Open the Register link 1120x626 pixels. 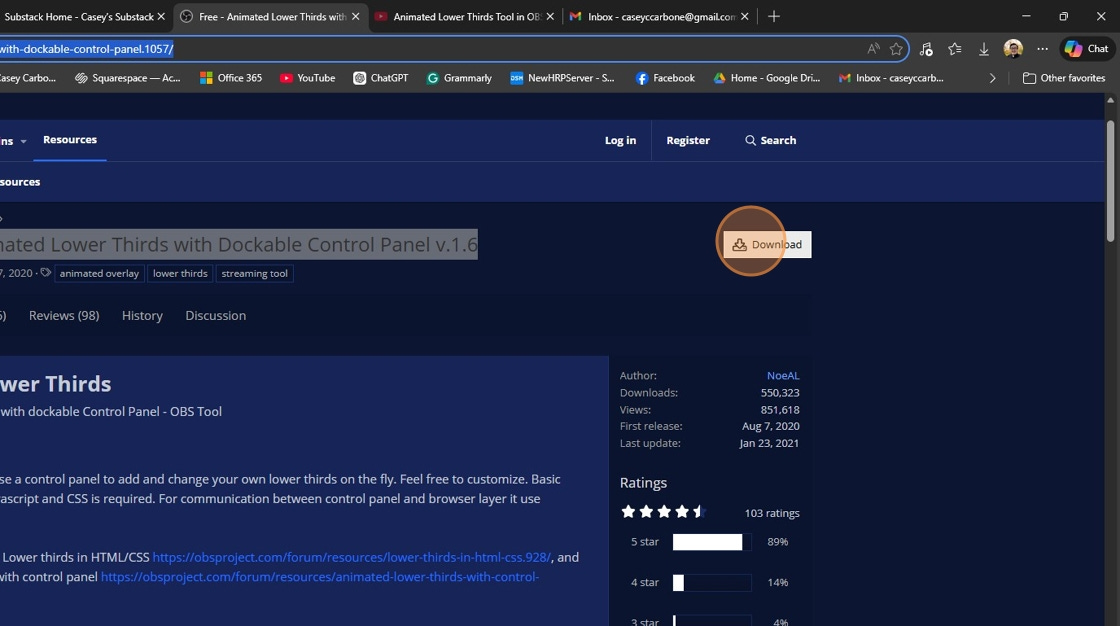(688, 141)
